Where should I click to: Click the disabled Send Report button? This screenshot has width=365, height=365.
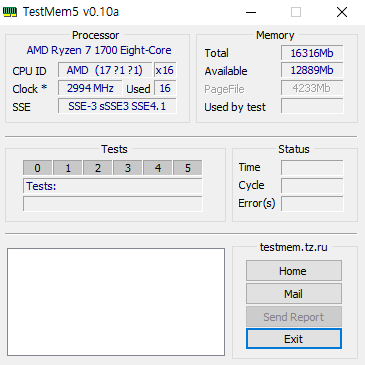click(x=294, y=316)
